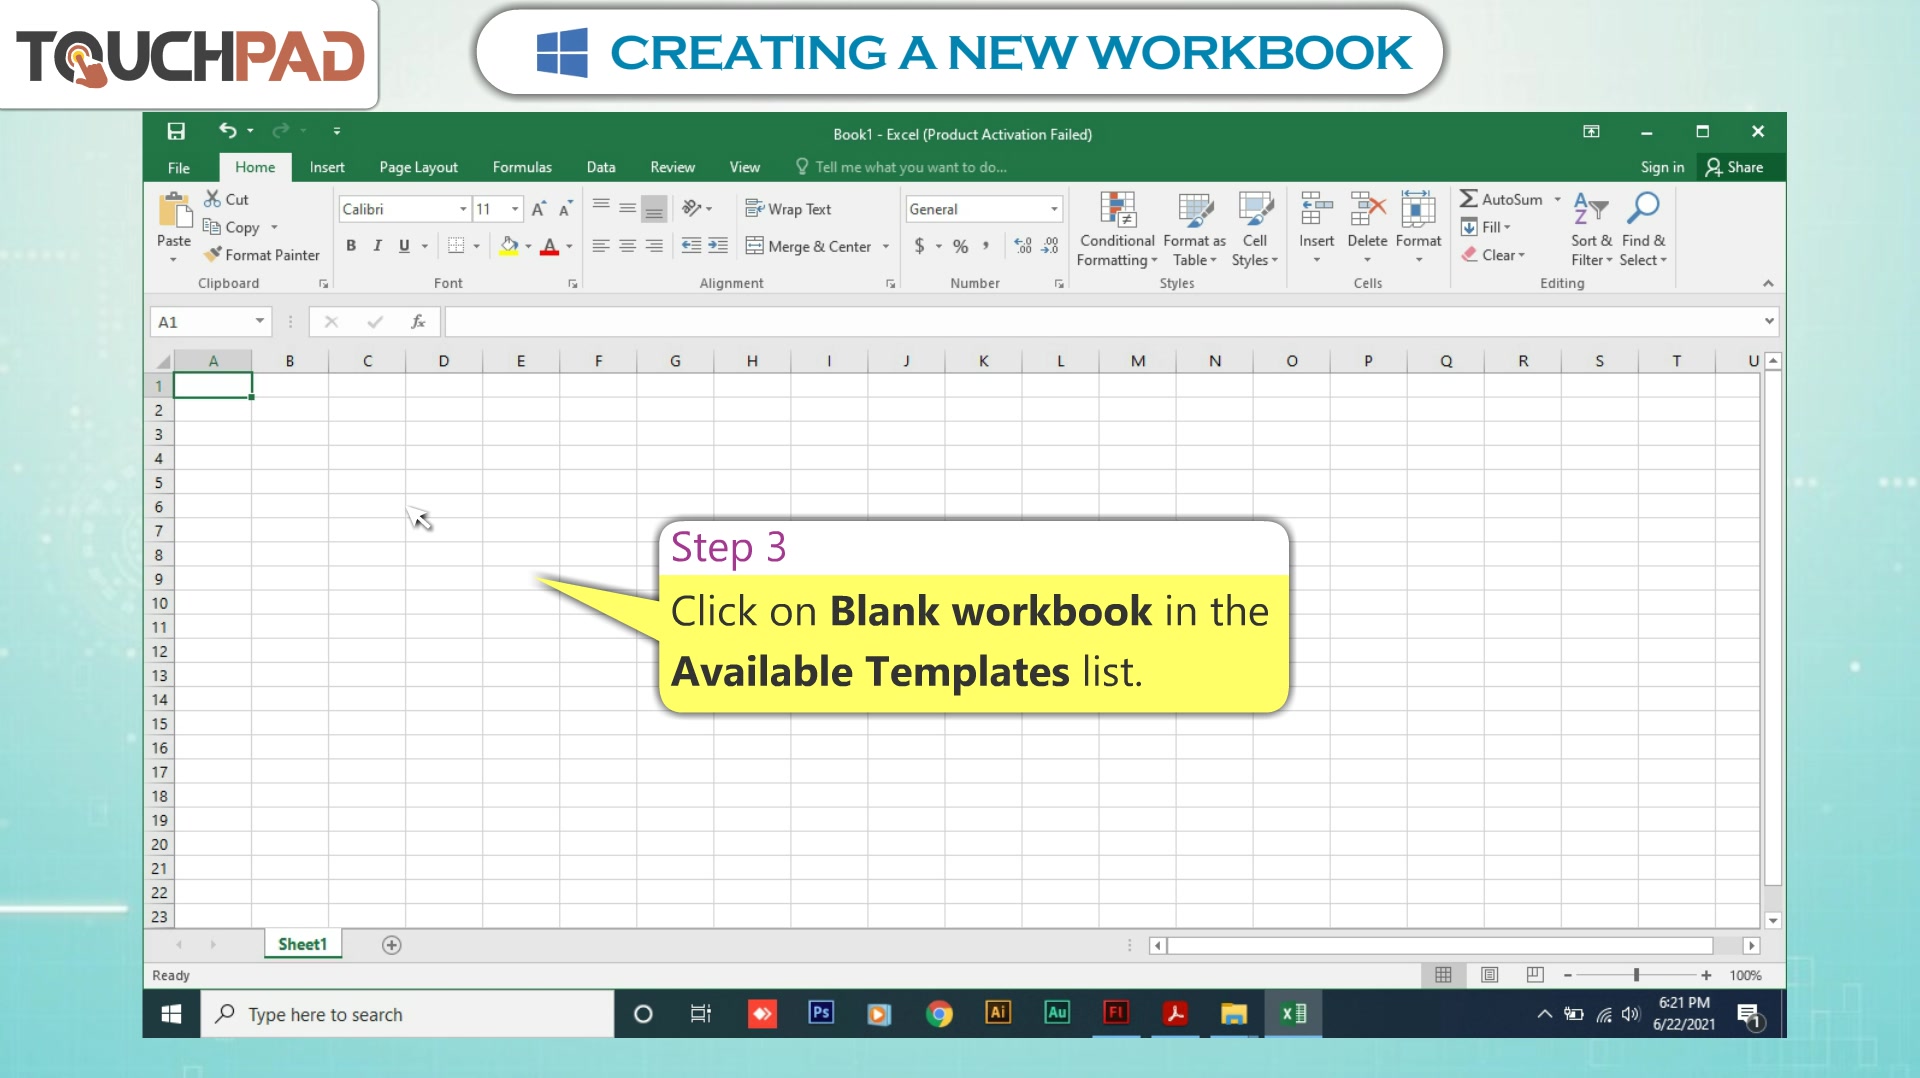Click the Type here to search box
The width and height of the screenshot is (1920, 1078).
click(x=408, y=1014)
